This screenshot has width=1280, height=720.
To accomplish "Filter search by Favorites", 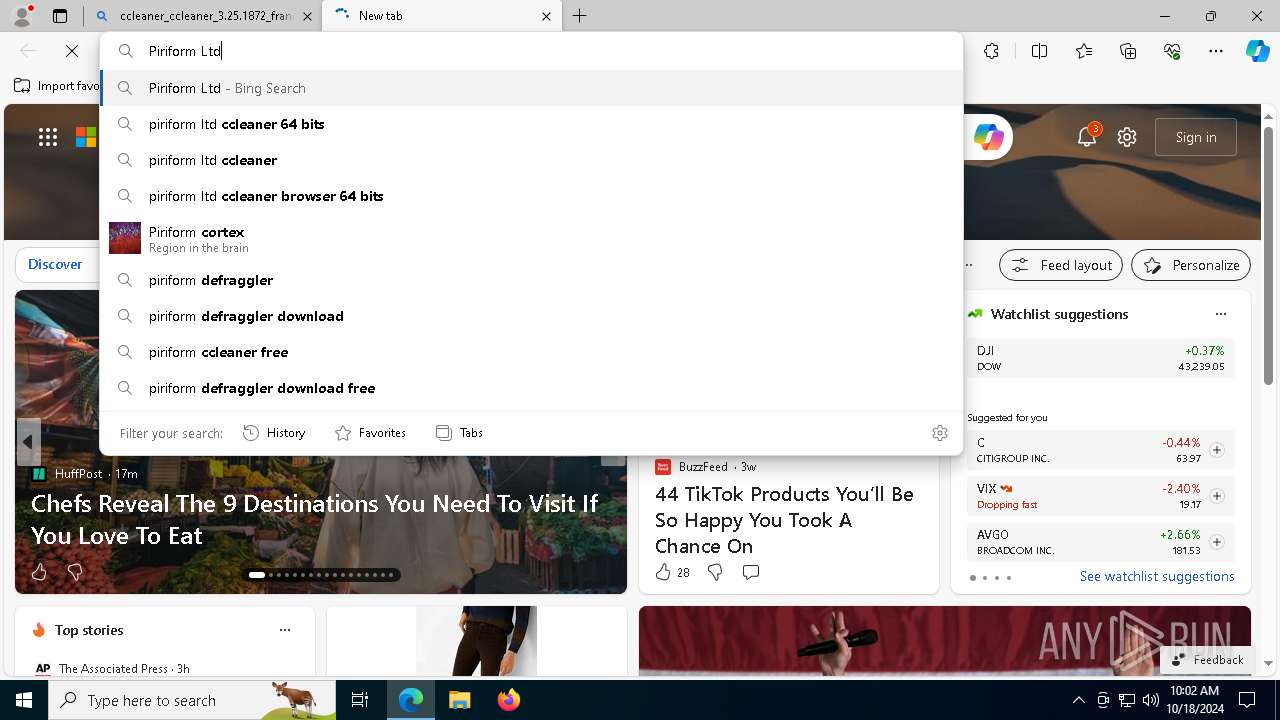I will pos(370,433).
